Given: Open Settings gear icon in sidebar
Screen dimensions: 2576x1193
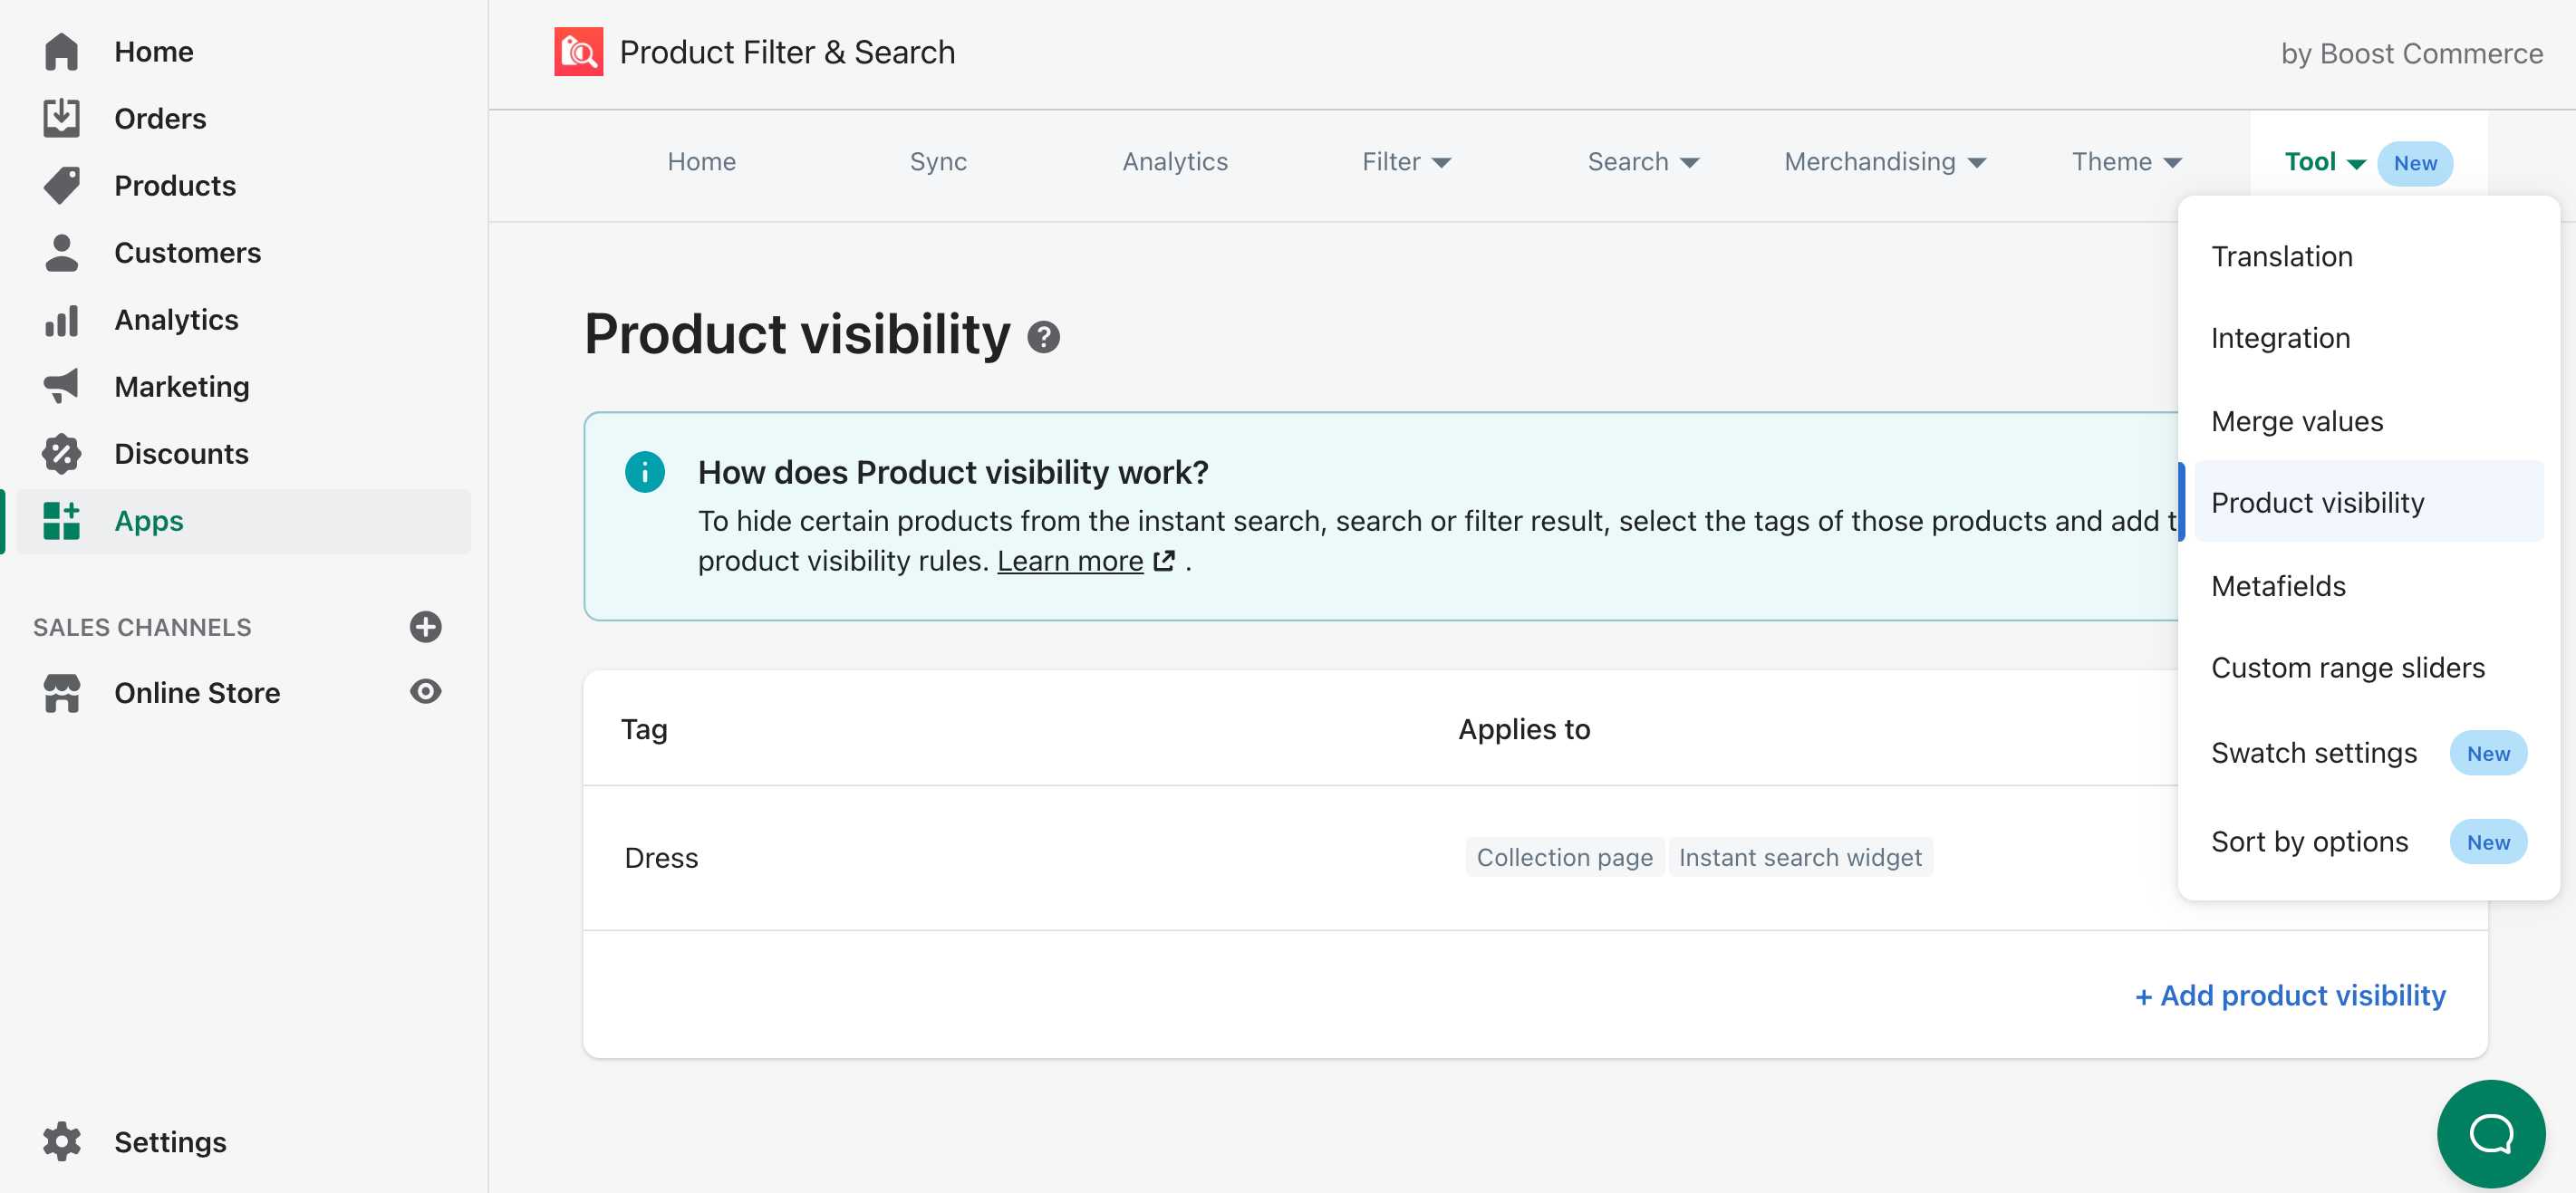Looking at the screenshot, I should (x=61, y=1141).
